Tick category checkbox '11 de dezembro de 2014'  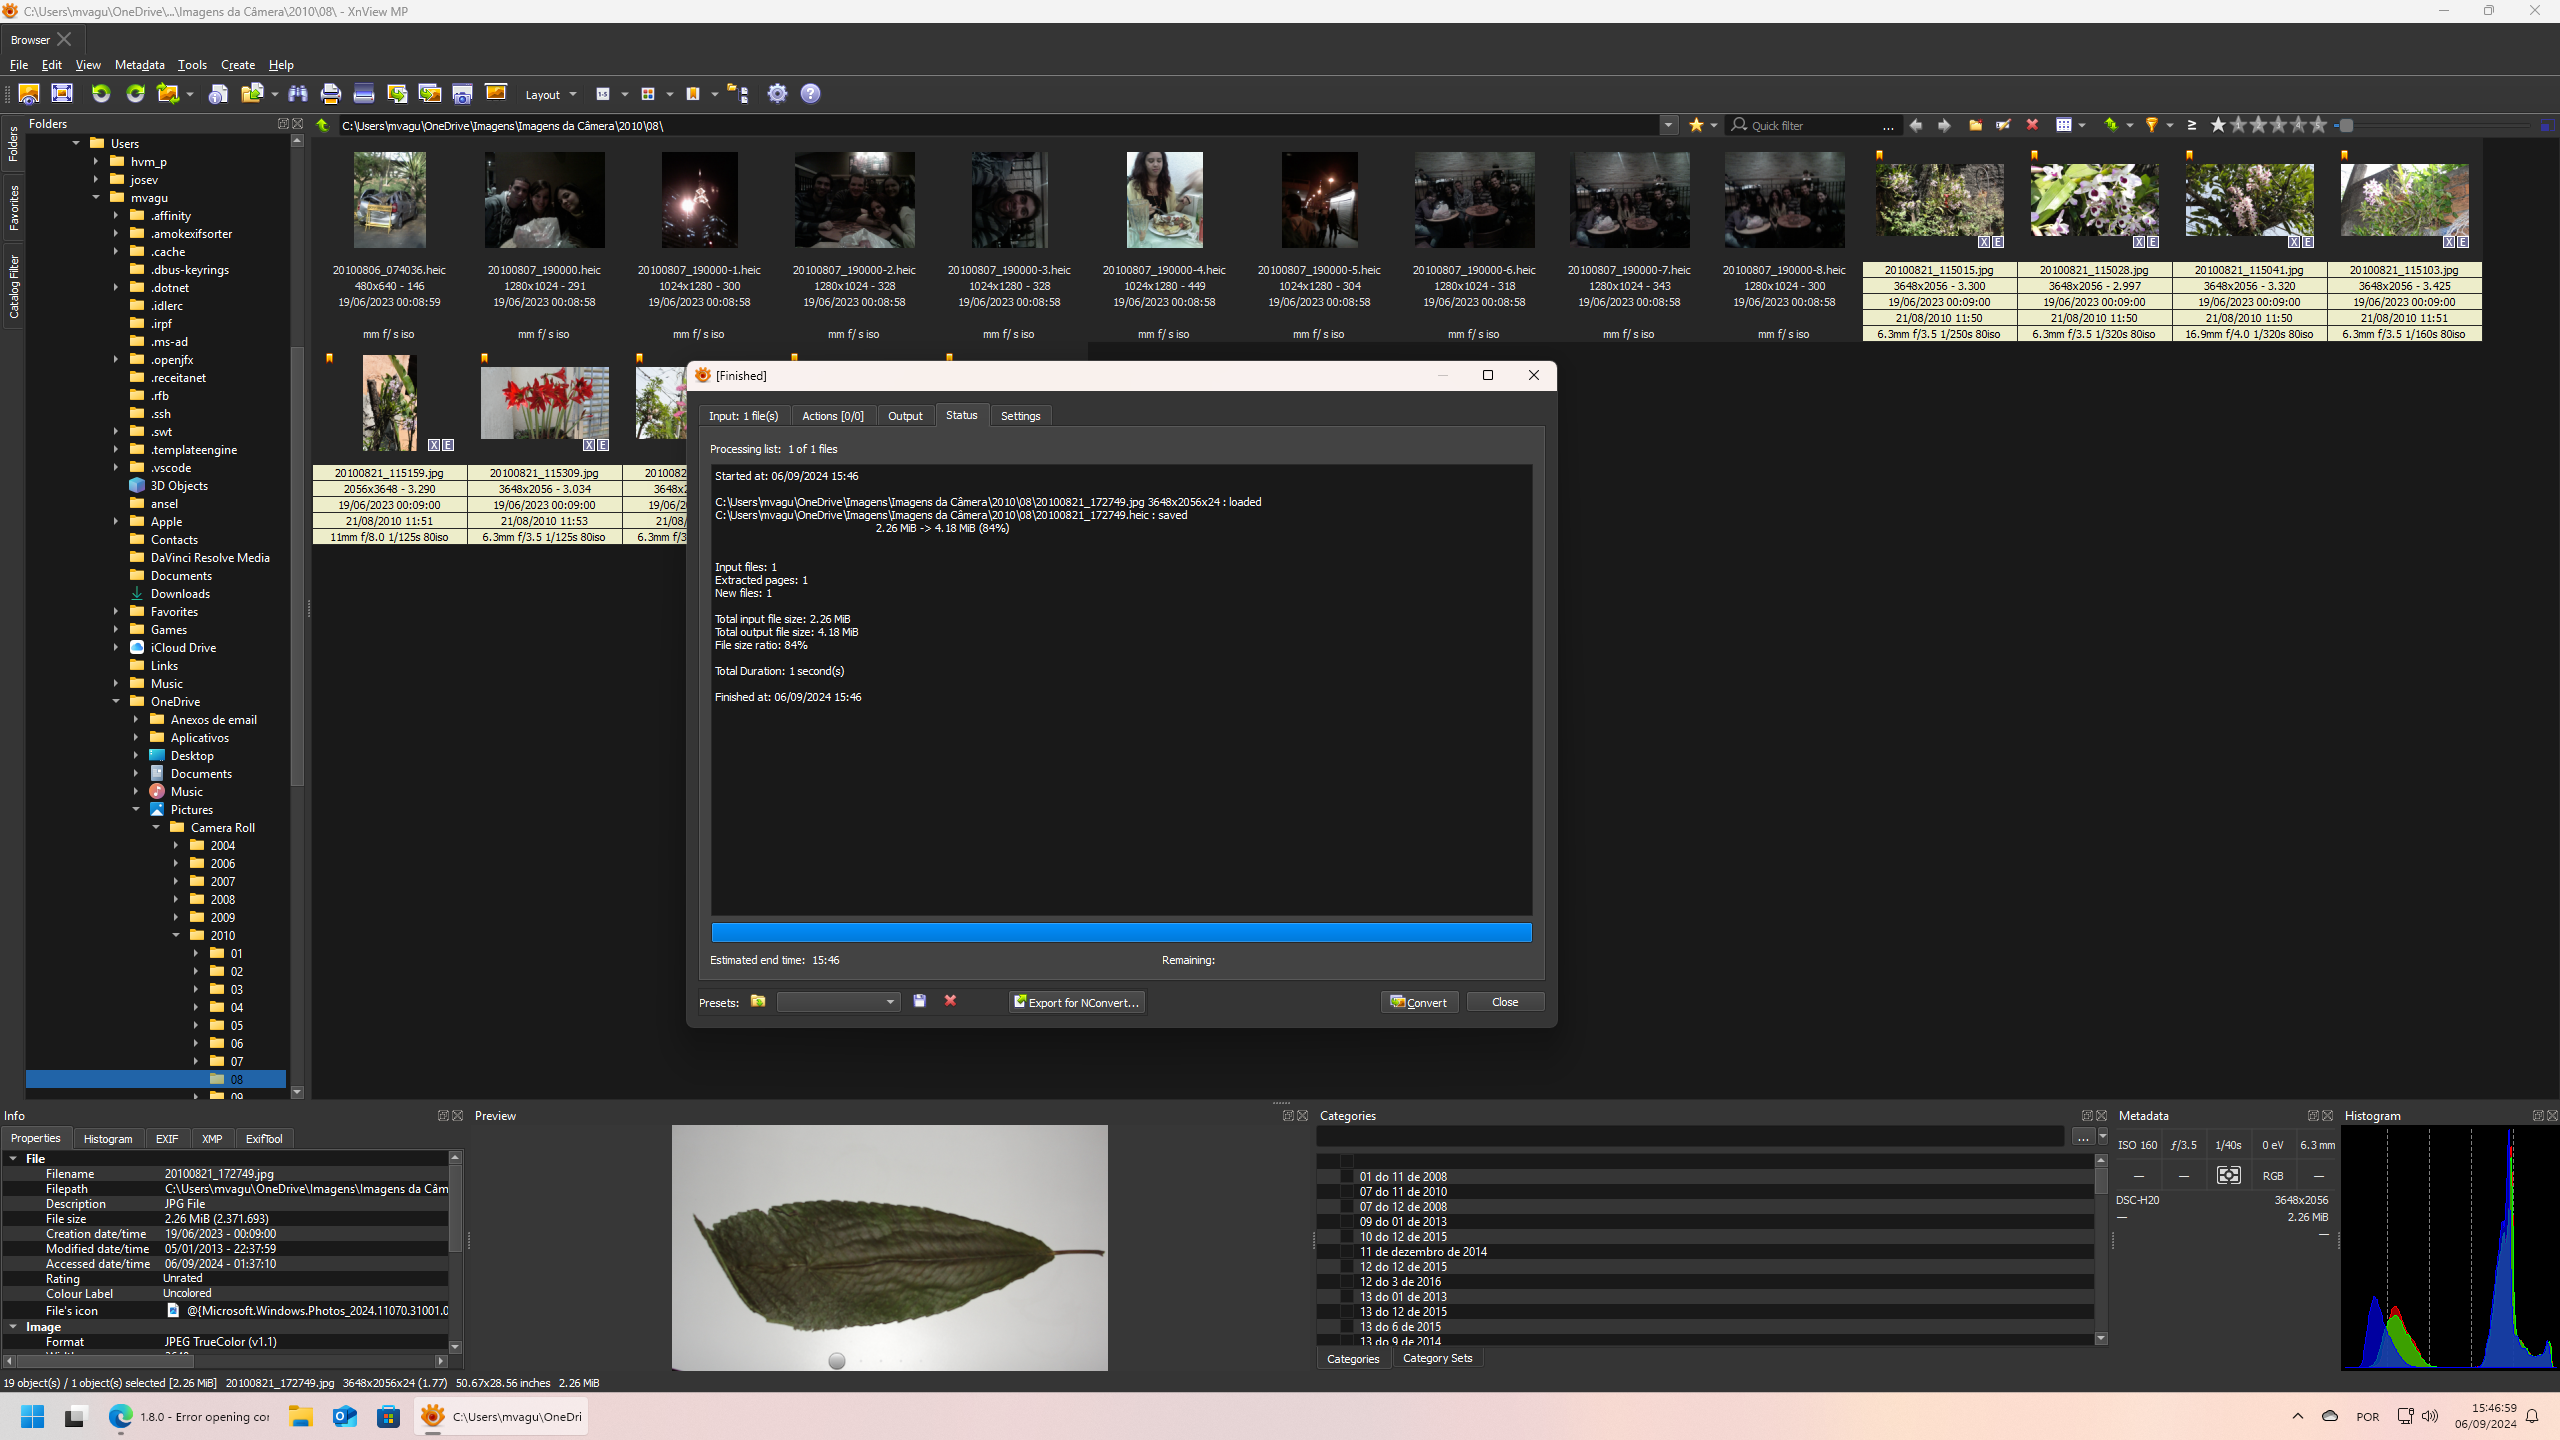[x=1346, y=1252]
